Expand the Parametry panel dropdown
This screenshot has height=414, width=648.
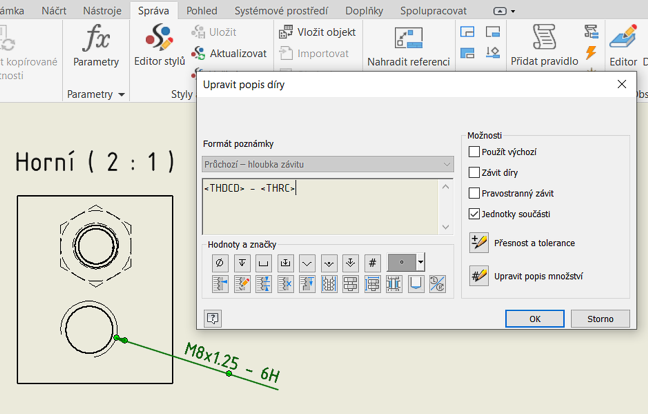pyautogui.click(x=121, y=95)
